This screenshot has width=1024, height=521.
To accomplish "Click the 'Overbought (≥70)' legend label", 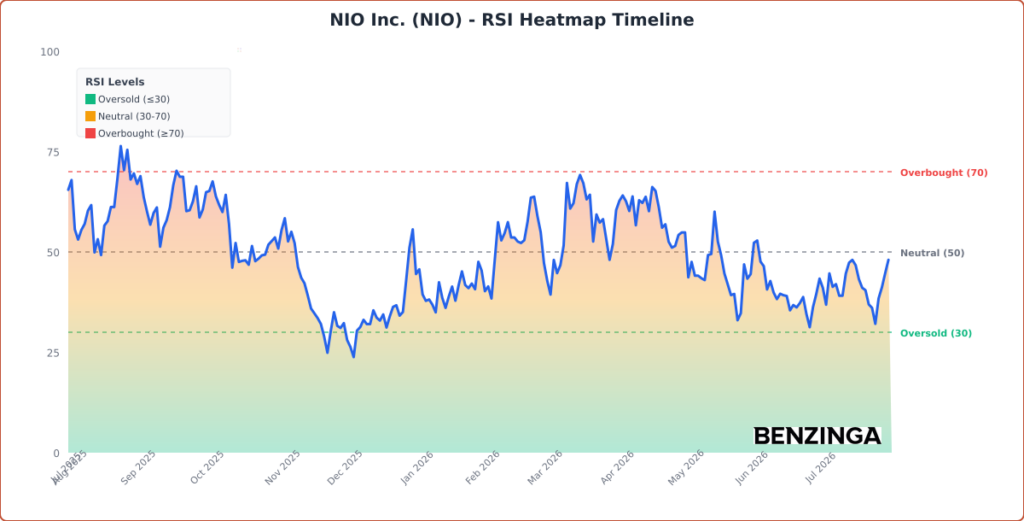I will coord(141,133).
